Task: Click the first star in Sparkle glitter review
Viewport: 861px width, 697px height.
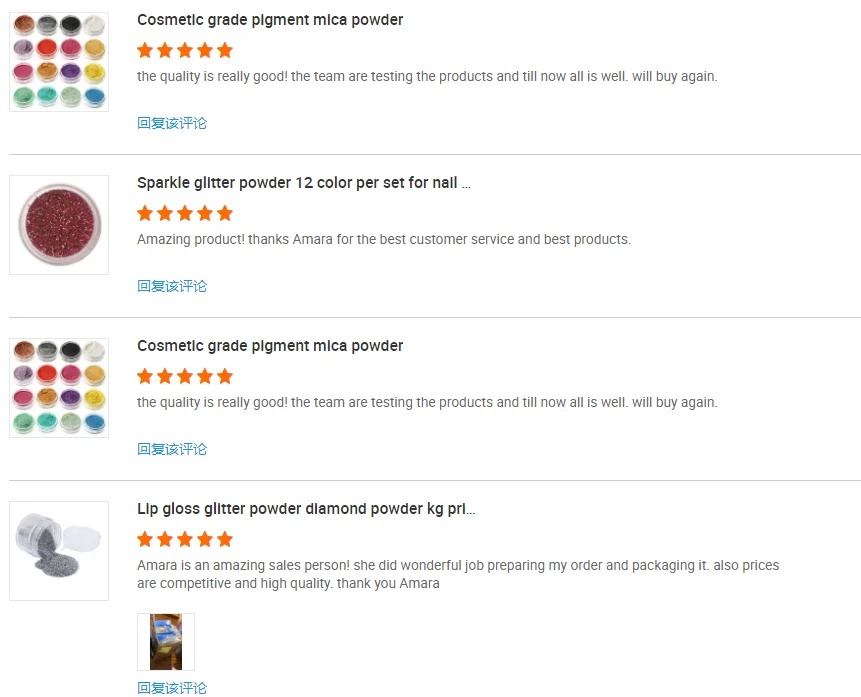Action: point(145,213)
